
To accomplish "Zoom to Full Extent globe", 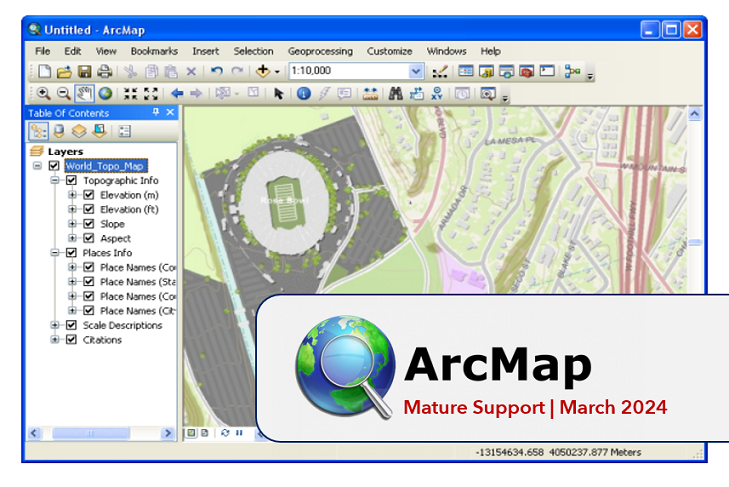I will pos(105,93).
